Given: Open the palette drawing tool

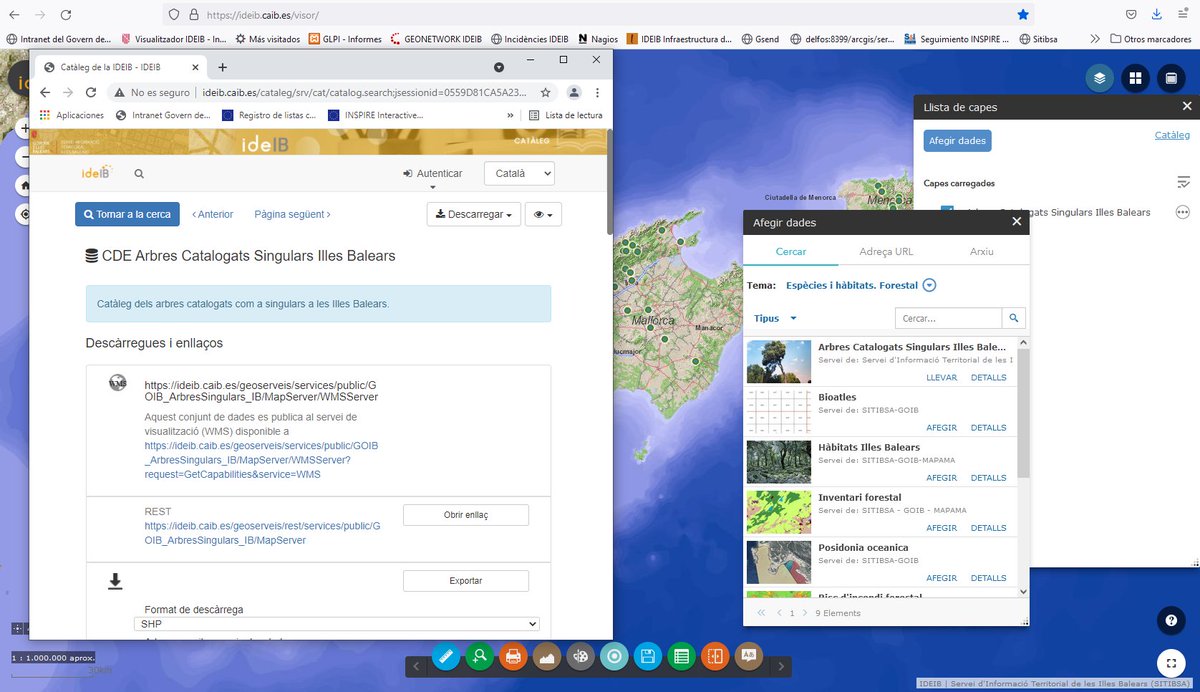Looking at the screenshot, I should coord(581,657).
